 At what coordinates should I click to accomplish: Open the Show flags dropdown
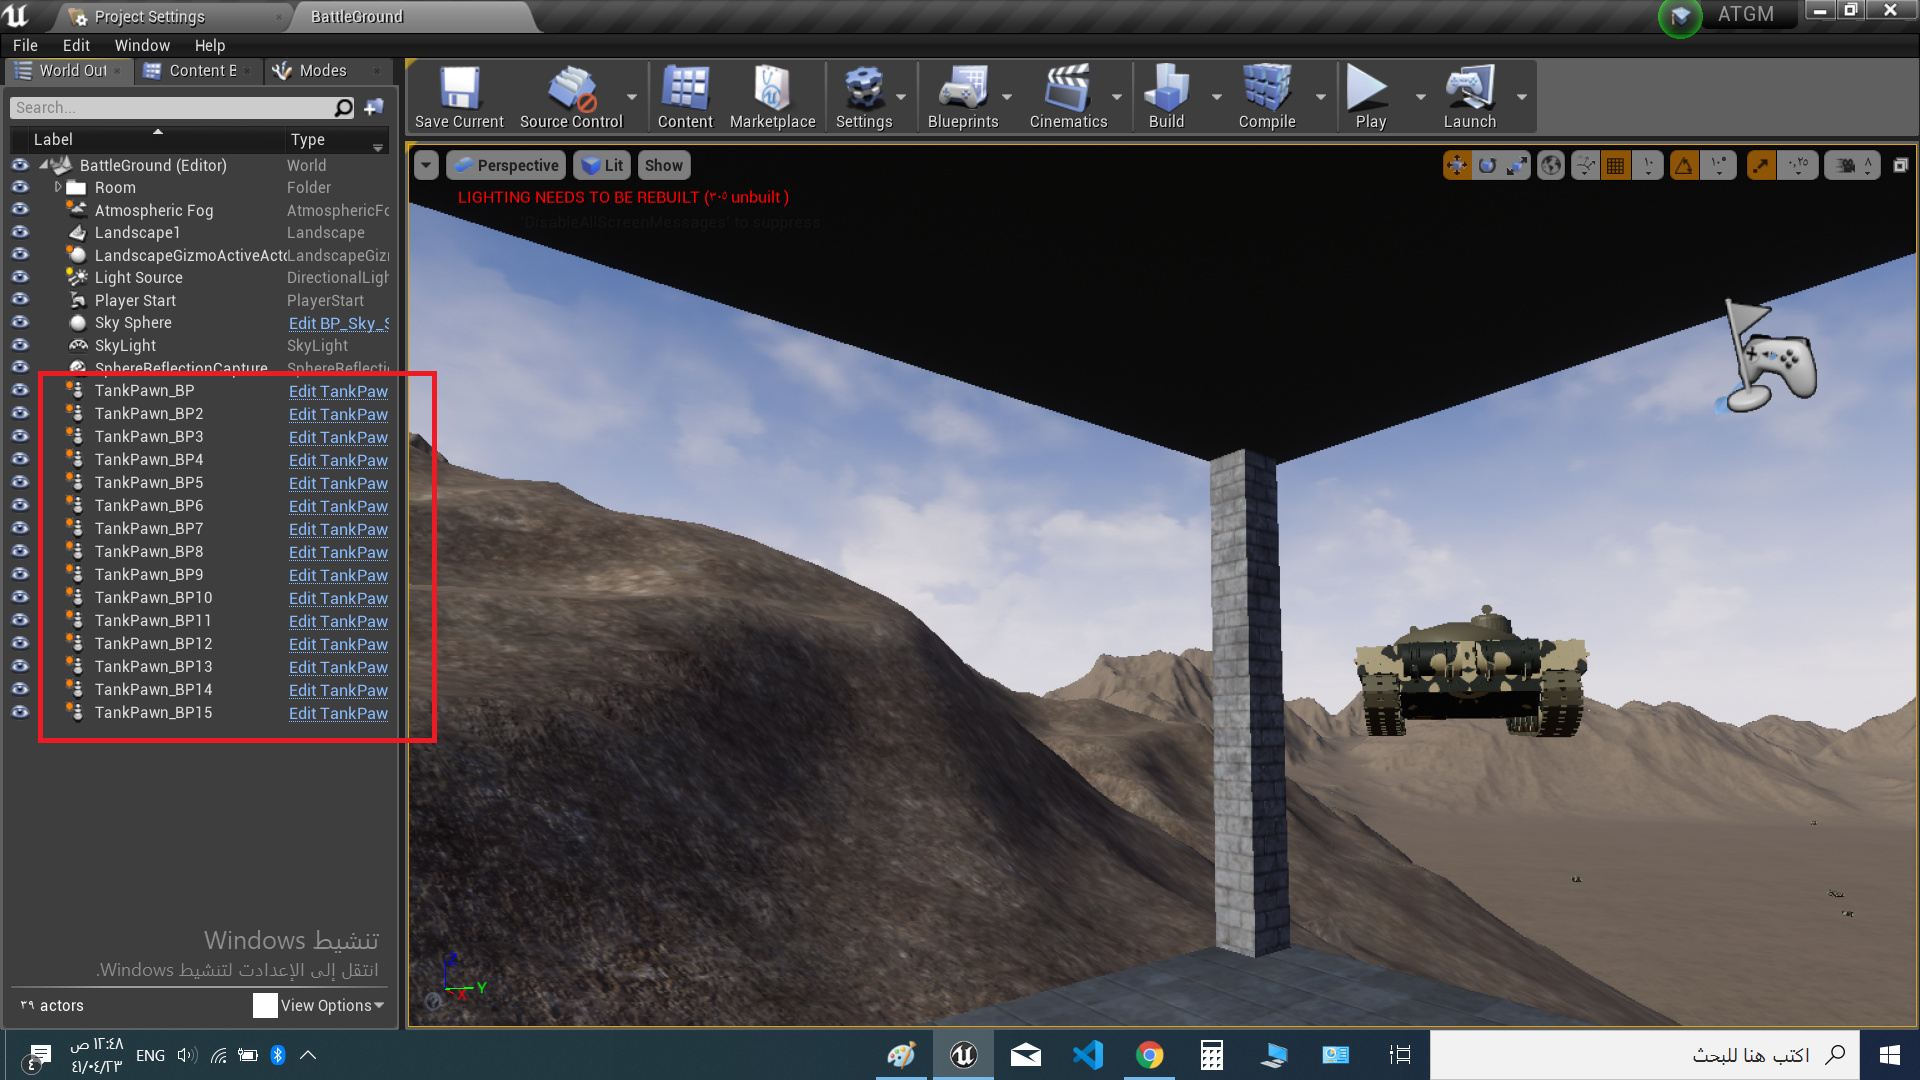tap(663, 165)
